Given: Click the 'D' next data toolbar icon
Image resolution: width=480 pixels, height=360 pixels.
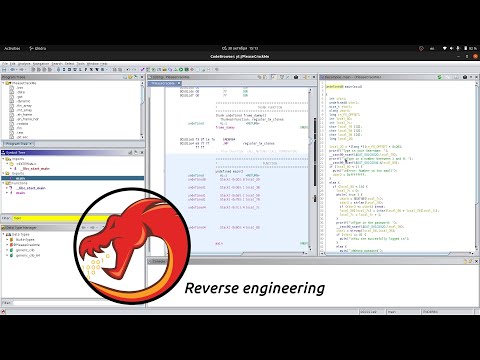Looking at the screenshot, I should [69, 69].
